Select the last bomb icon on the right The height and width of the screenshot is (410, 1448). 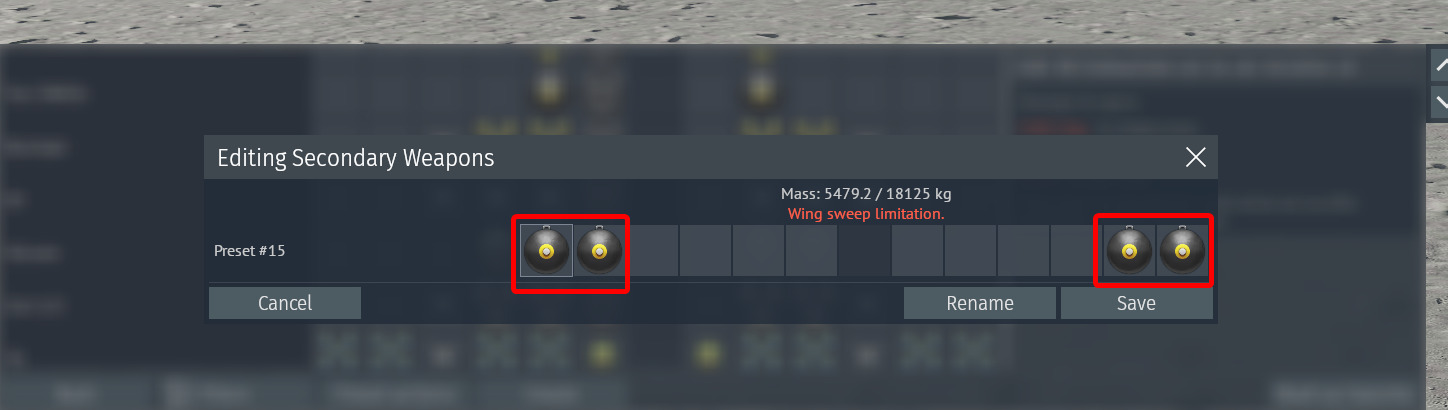pos(1182,250)
